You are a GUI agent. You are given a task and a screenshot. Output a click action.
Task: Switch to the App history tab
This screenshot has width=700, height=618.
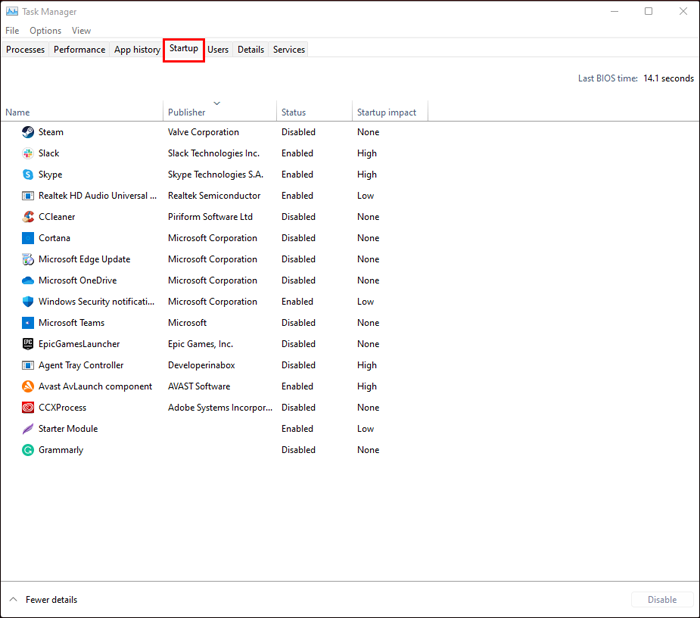pyautogui.click(x=137, y=50)
